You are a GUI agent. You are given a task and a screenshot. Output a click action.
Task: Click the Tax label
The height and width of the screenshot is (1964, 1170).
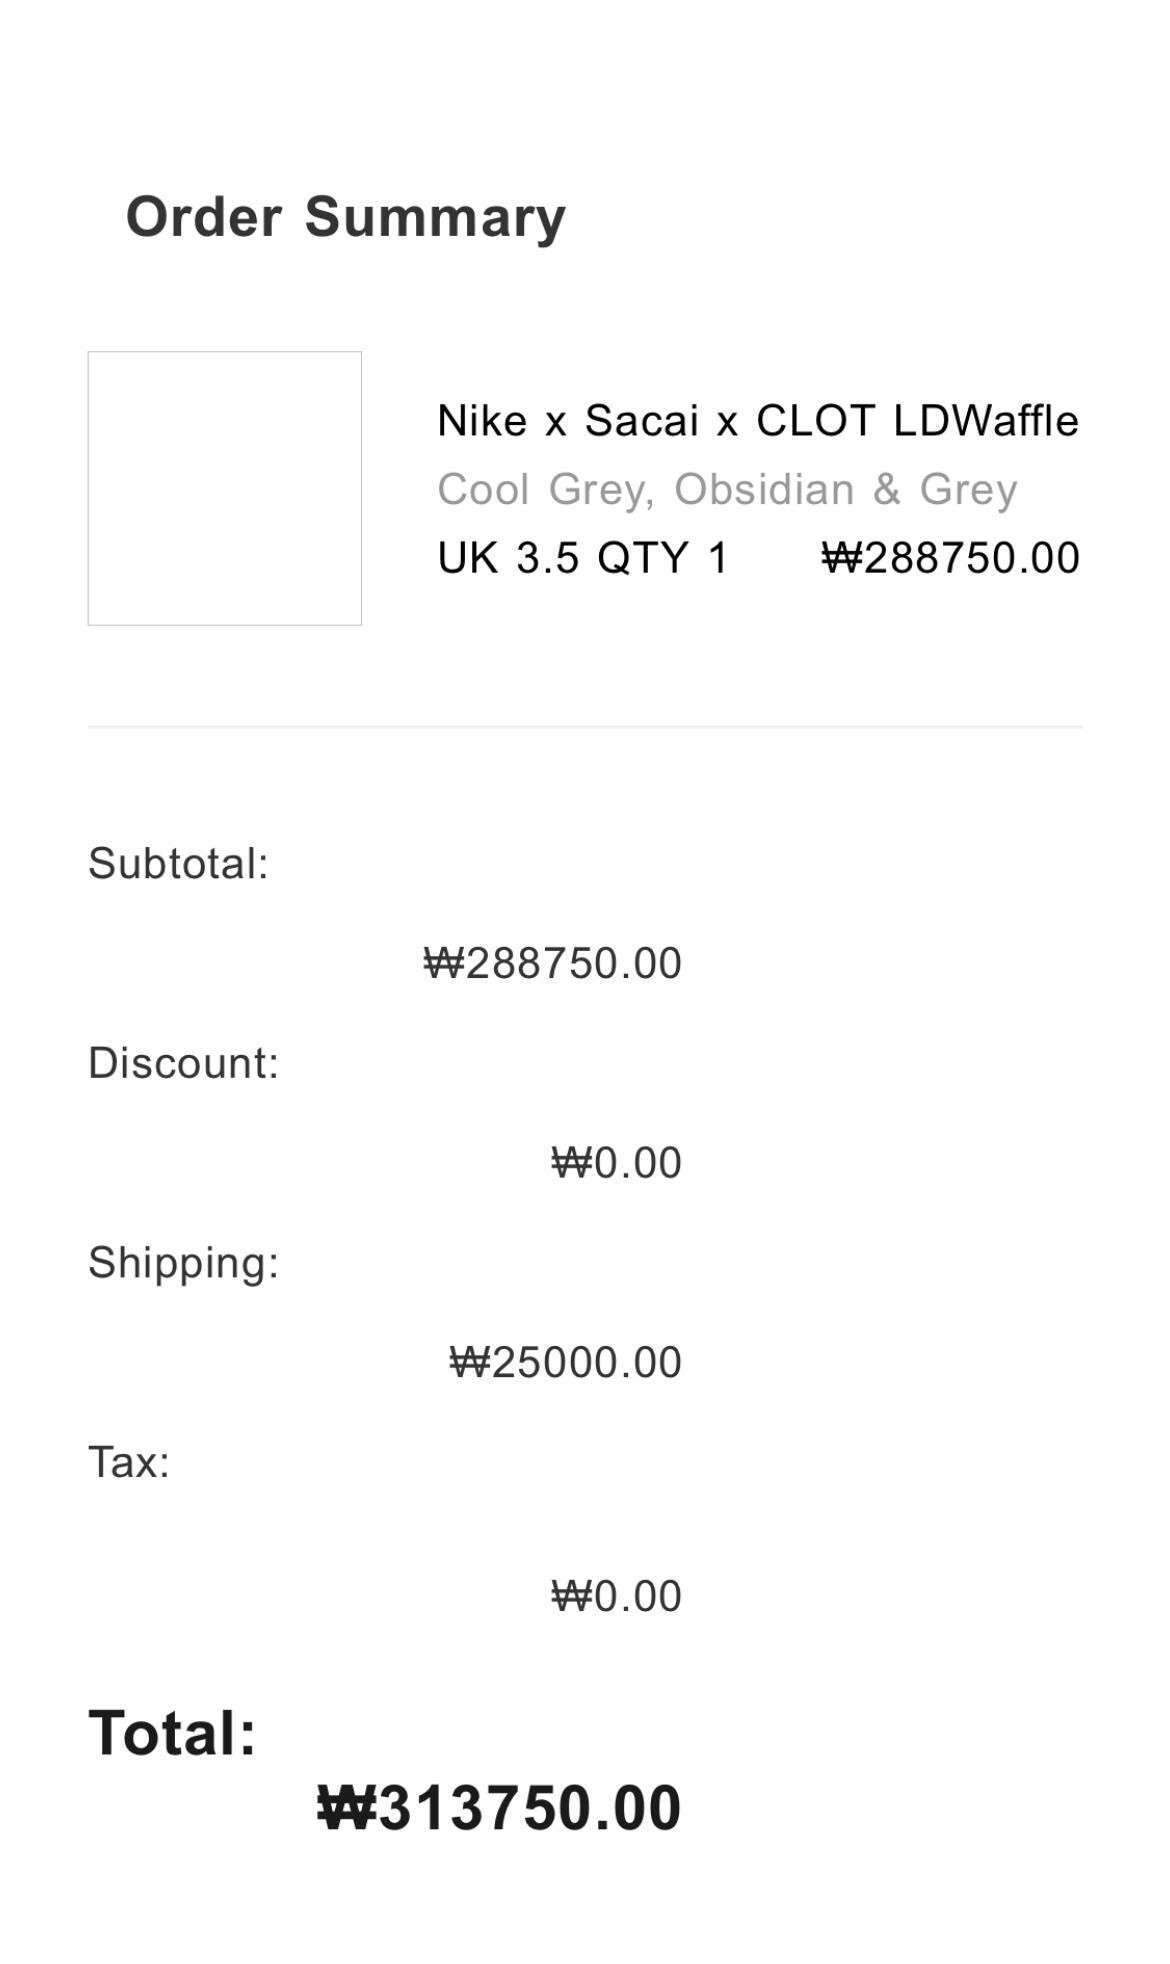coord(129,1461)
